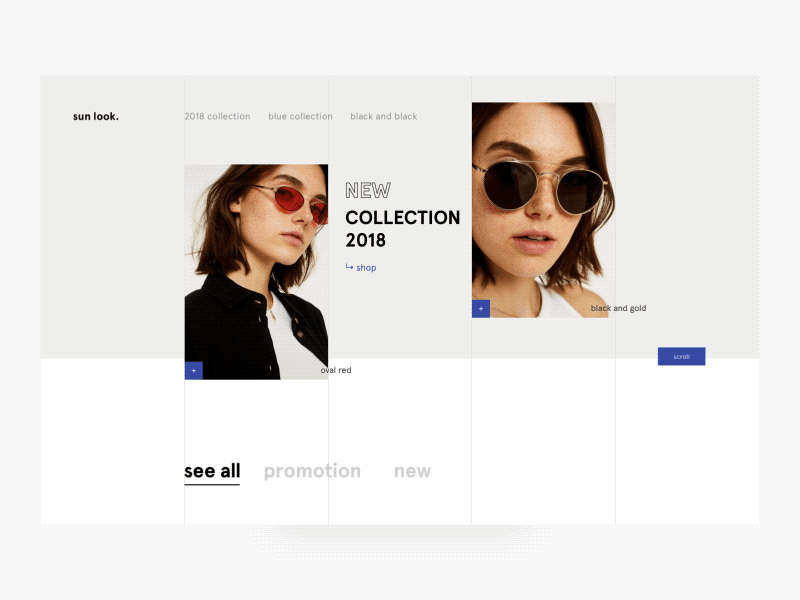
Task: Click the oval red product label
Action: [336, 370]
